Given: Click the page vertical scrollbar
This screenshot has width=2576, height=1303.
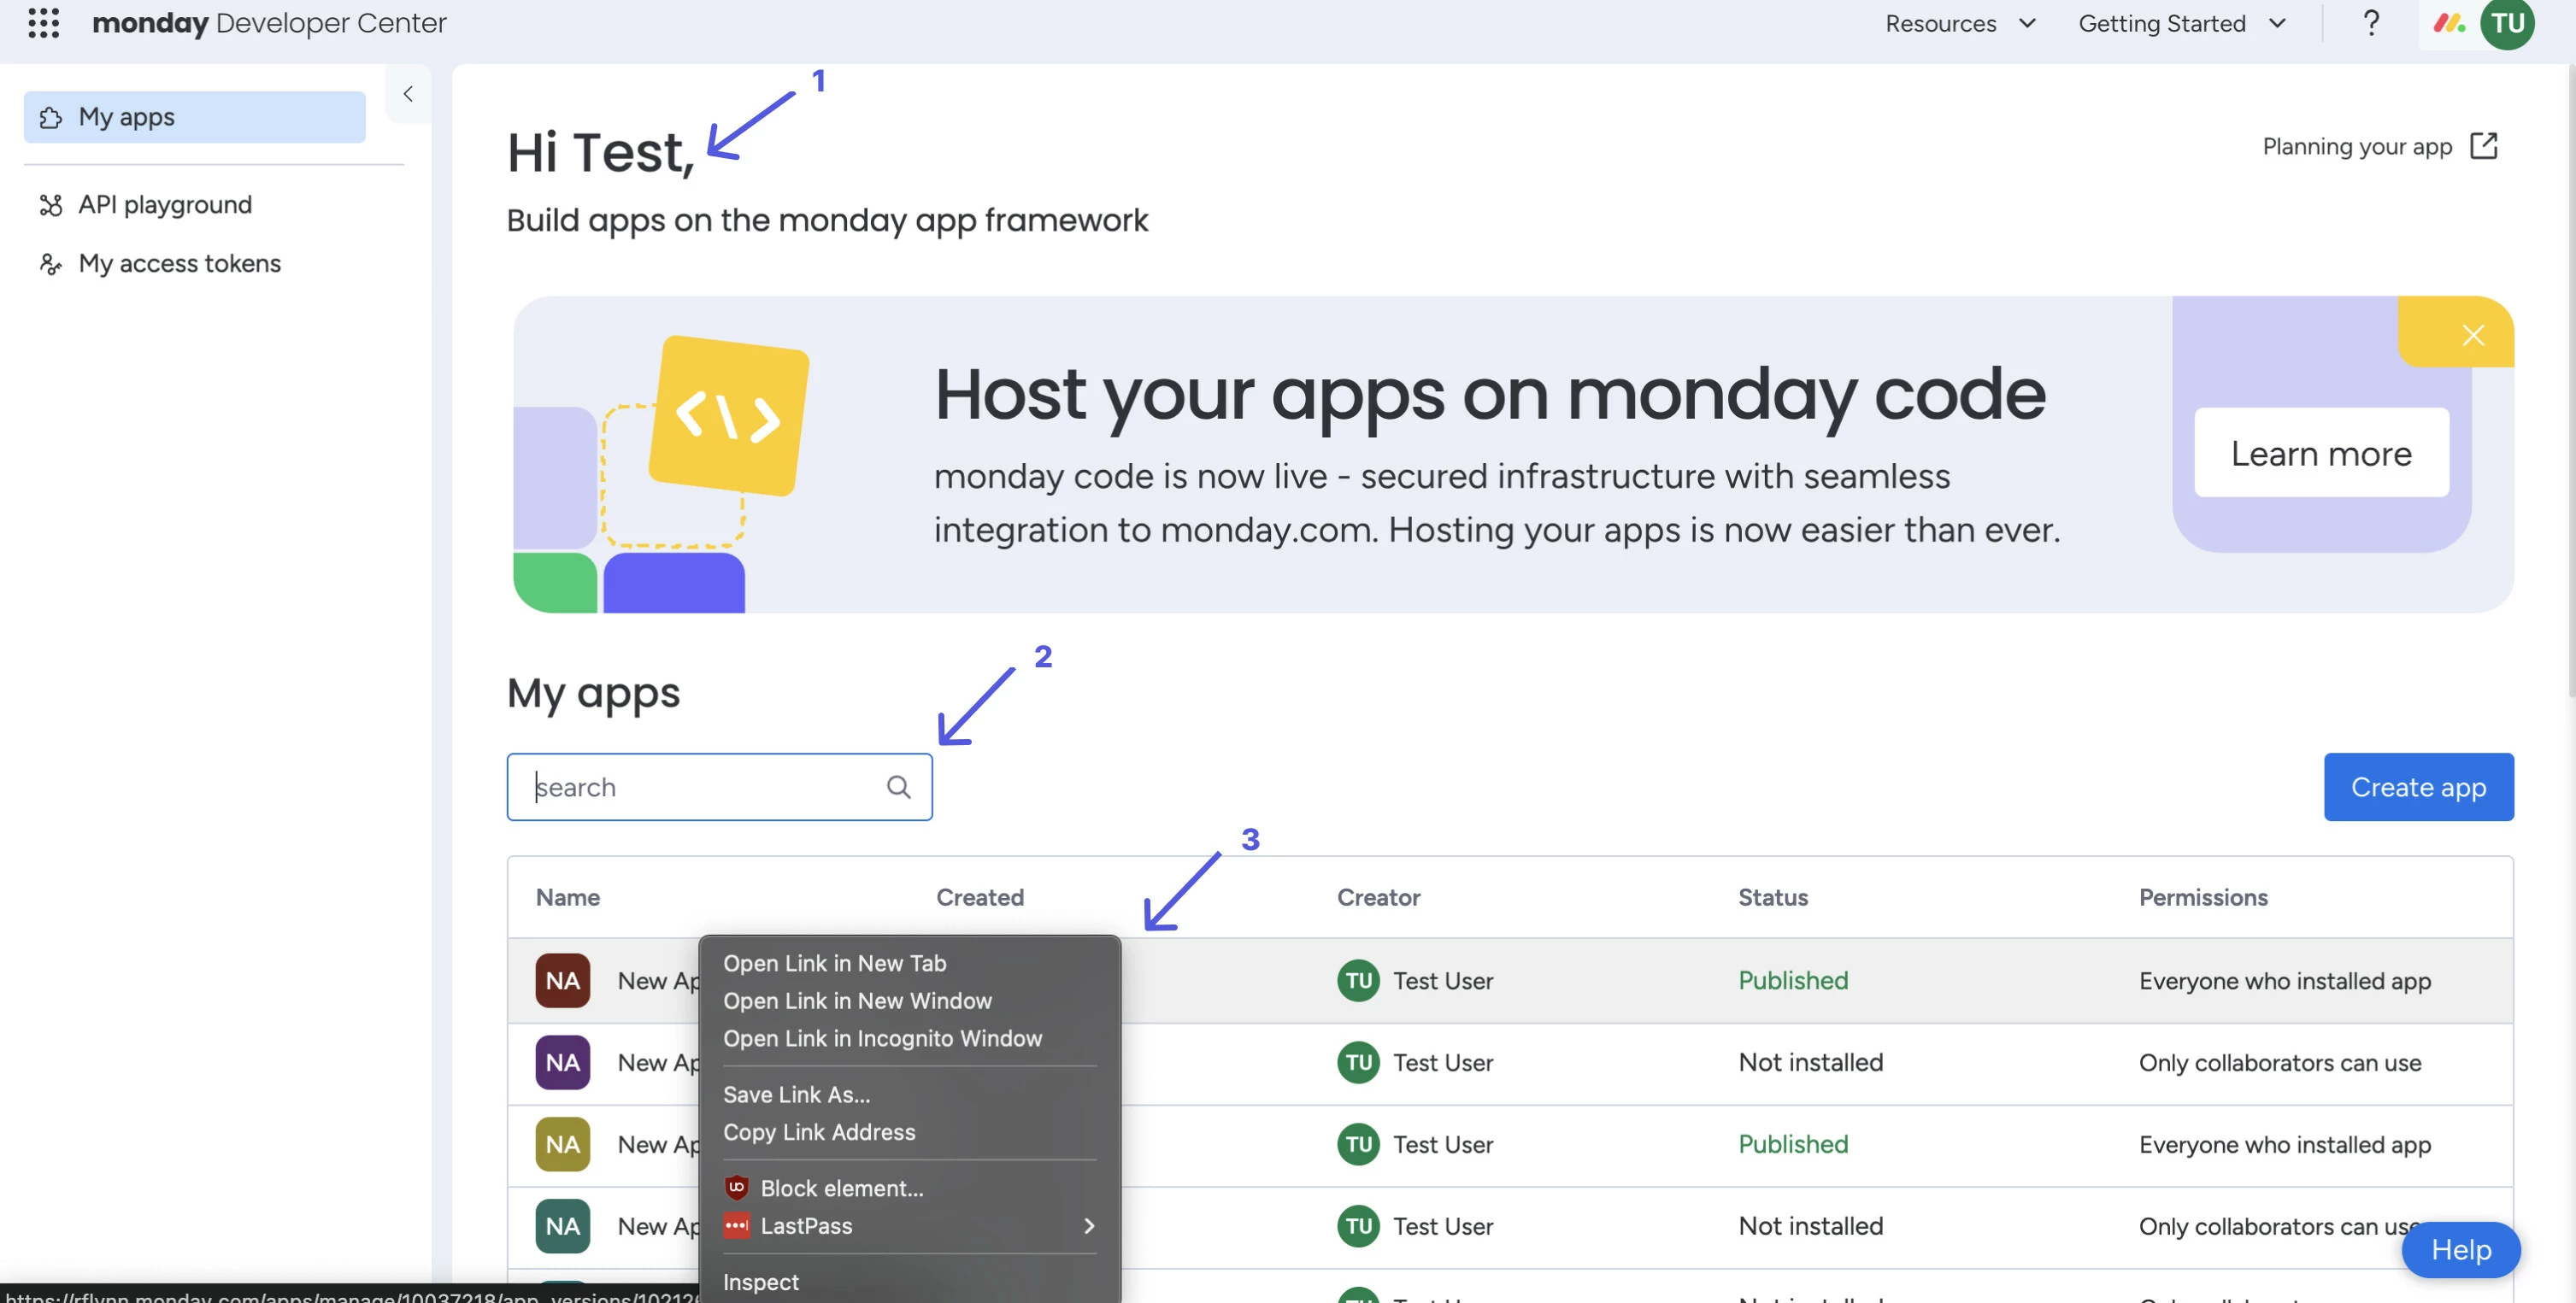Looking at the screenshot, I should click(x=2570, y=380).
